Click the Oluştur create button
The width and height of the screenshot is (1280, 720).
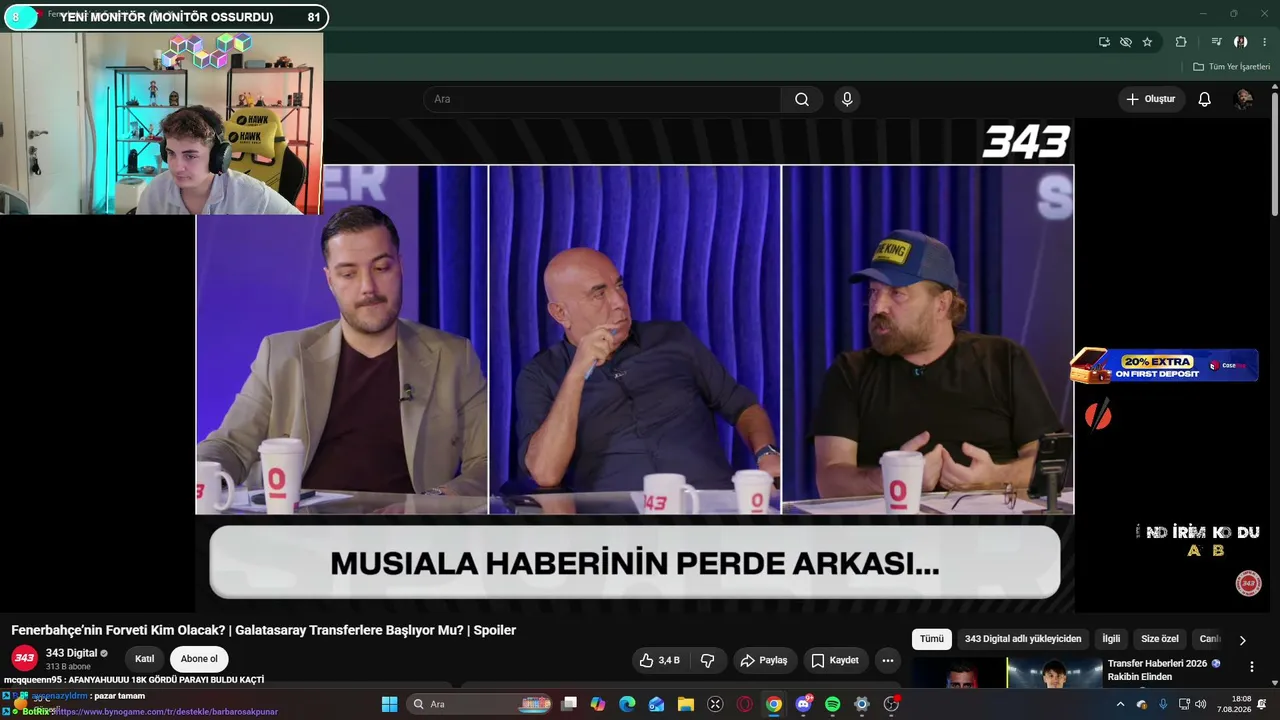[x=1151, y=99]
